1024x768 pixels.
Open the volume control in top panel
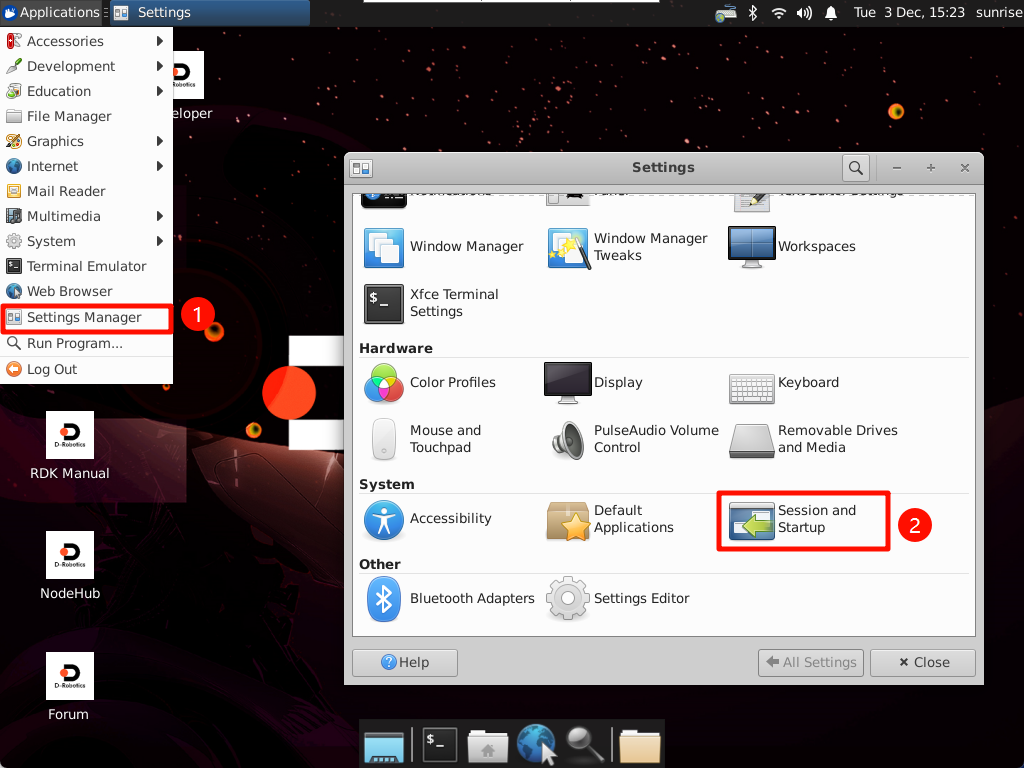(x=804, y=12)
